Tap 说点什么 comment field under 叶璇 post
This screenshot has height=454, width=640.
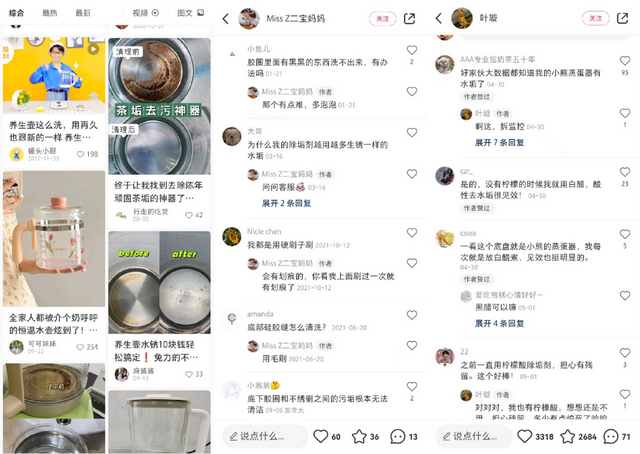[x=473, y=436]
